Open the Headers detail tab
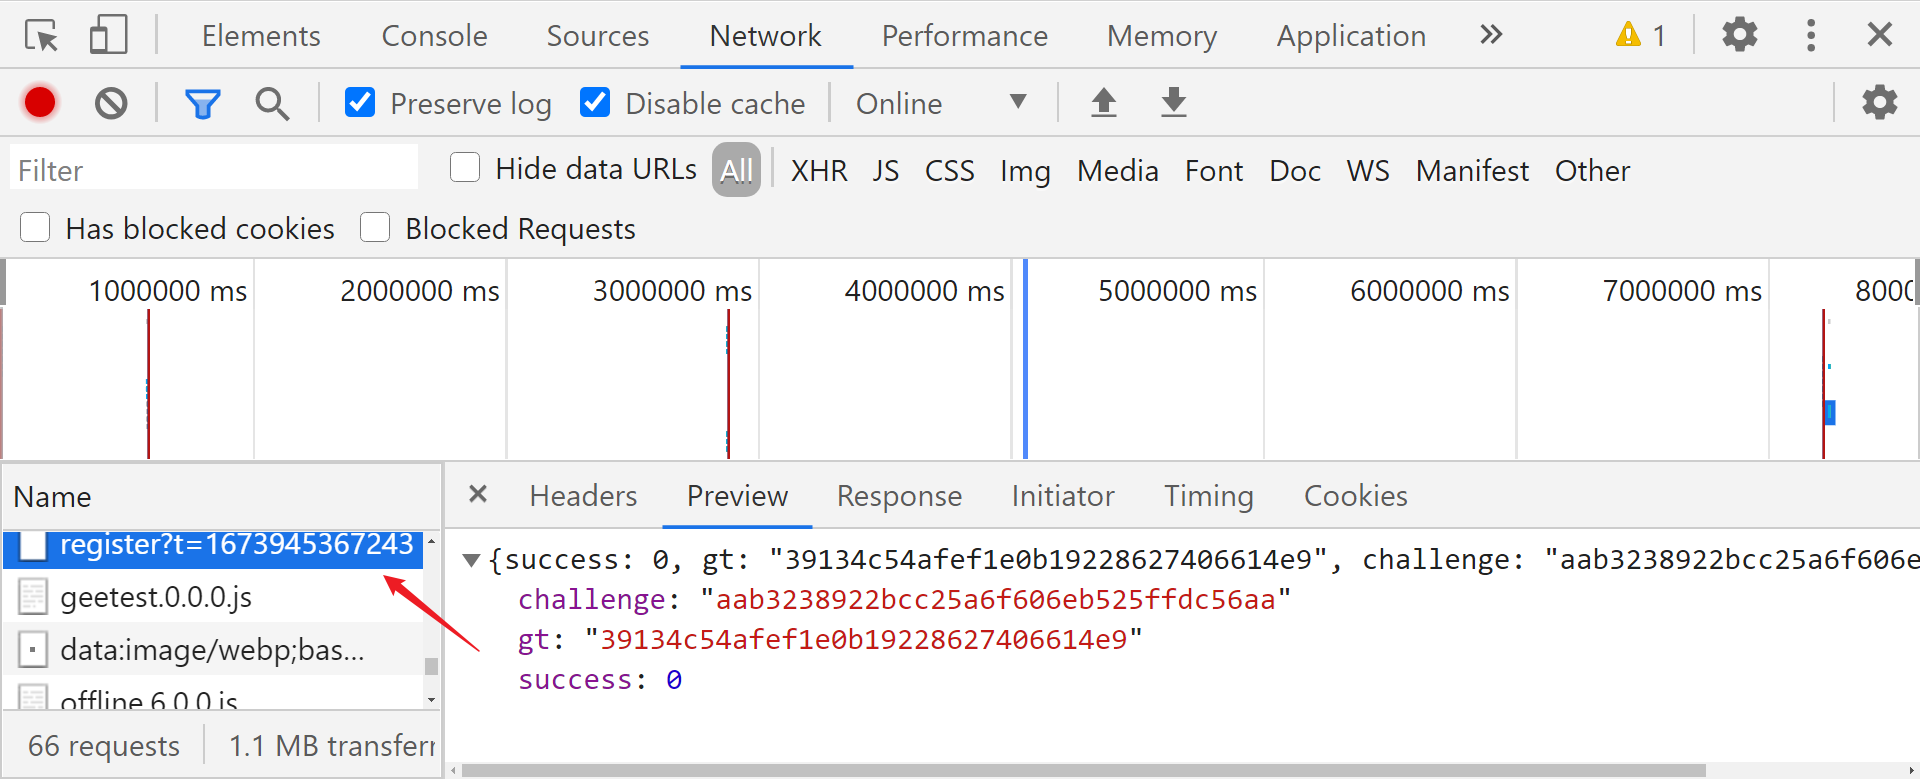This screenshot has width=1920, height=779. tap(583, 496)
